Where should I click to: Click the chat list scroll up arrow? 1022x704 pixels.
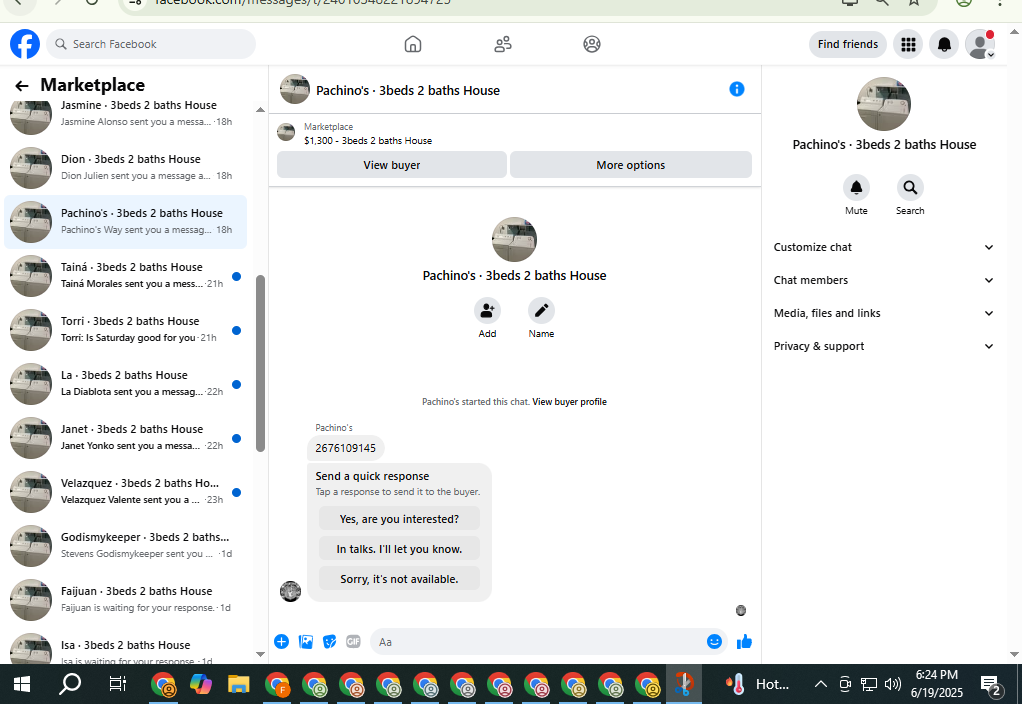260,110
